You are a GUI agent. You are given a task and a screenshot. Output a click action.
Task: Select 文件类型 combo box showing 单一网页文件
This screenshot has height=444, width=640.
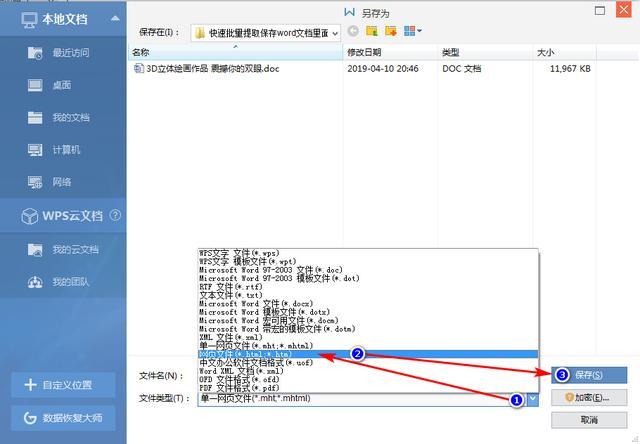368,399
